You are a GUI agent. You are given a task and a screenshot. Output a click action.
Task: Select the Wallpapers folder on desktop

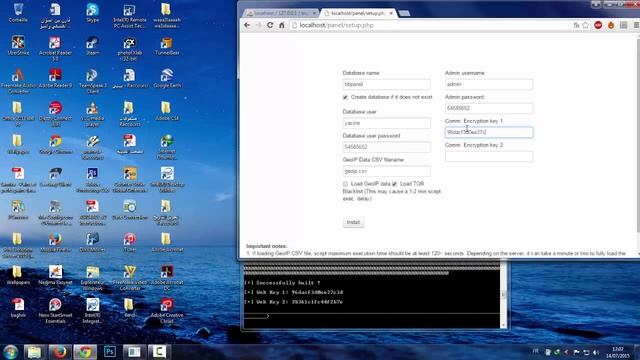click(x=18, y=275)
